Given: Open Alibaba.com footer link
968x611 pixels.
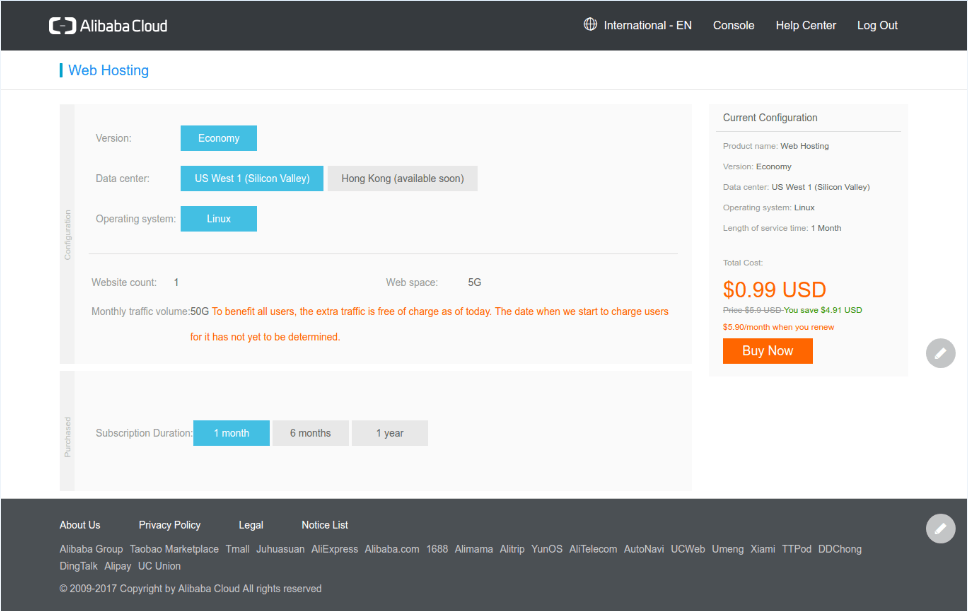Looking at the screenshot, I should point(392,549).
